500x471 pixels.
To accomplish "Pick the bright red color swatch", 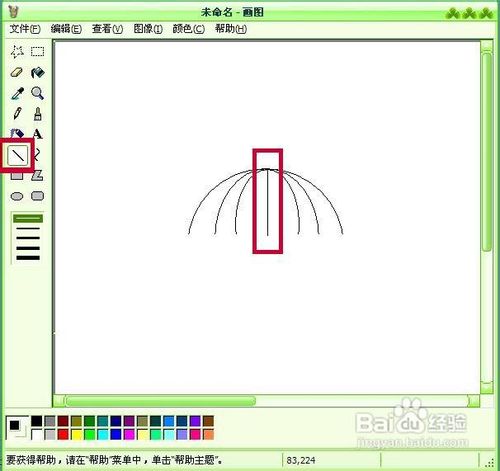I will tap(63, 434).
